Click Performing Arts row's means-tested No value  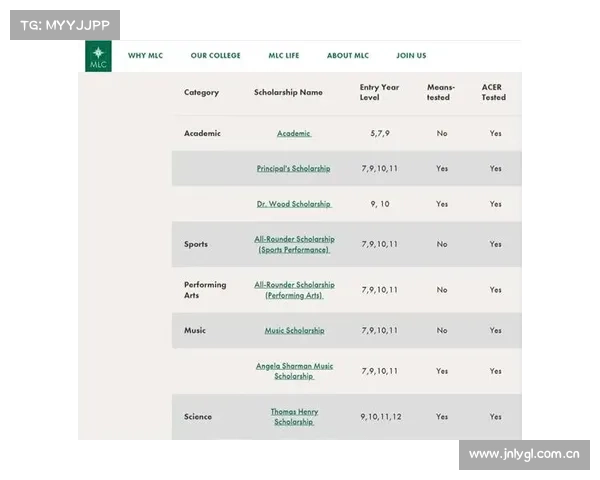(x=442, y=290)
